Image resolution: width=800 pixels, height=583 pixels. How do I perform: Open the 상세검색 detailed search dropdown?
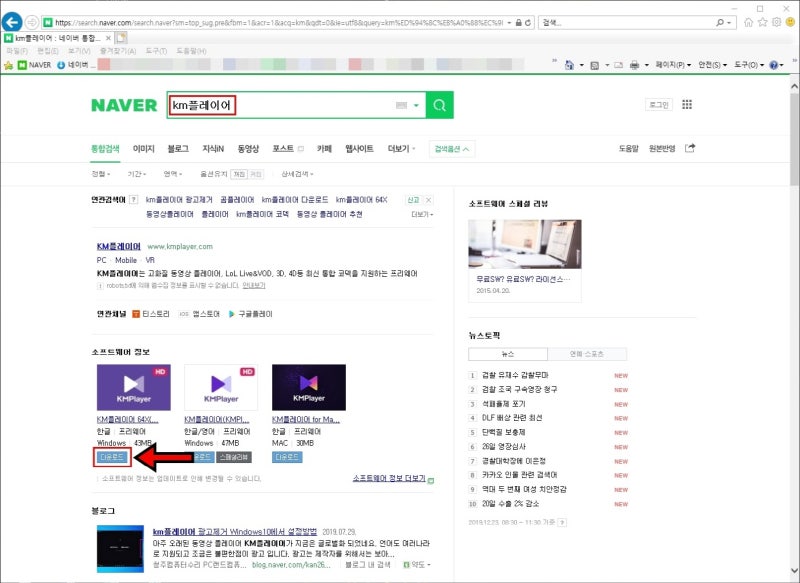point(297,174)
